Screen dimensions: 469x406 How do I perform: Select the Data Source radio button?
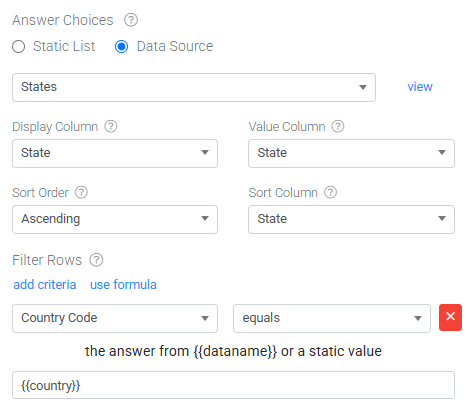pos(121,47)
